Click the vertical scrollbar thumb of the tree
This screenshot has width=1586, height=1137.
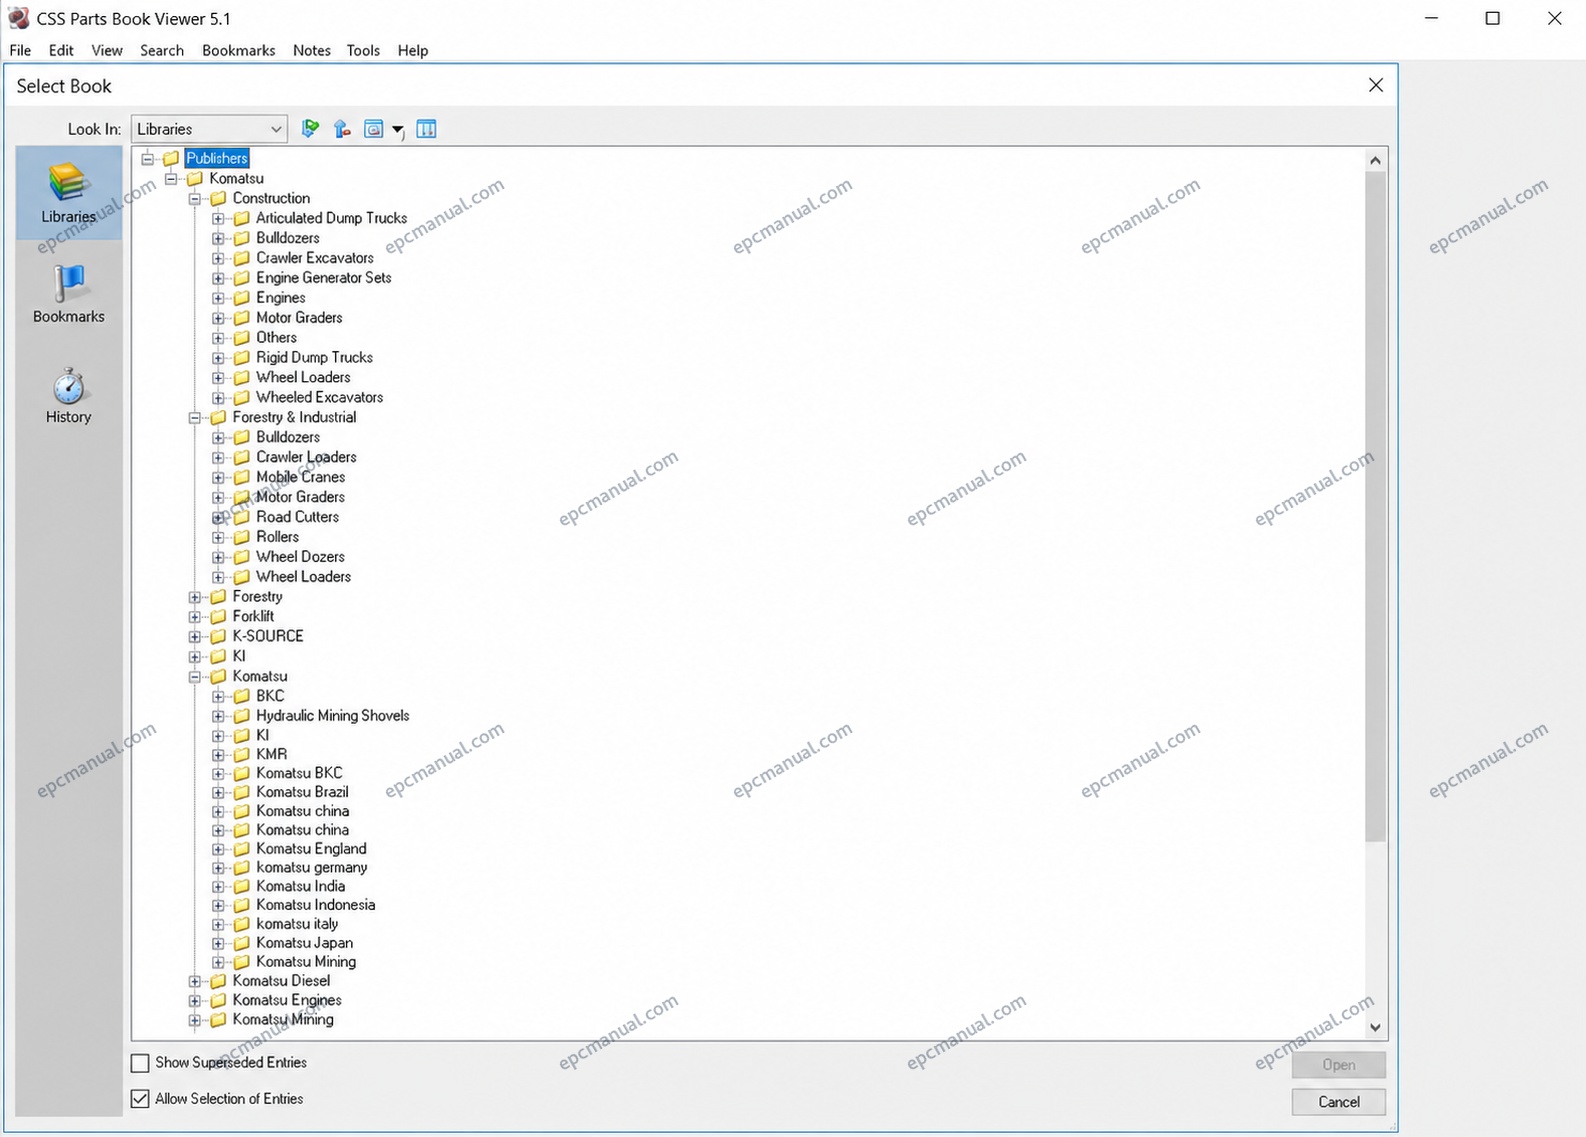pyautogui.click(x=1376, y=506)
